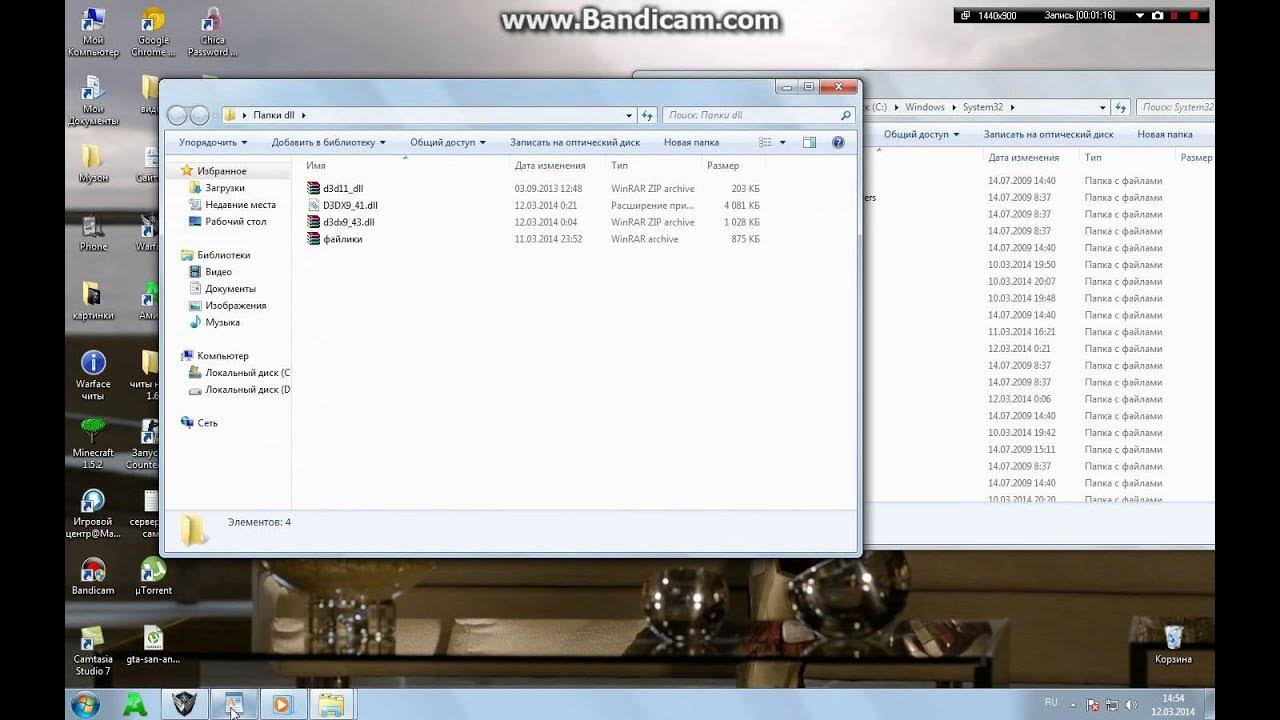Open the Help icon in the explorer toolbar
Screen dimensions: 1280x720
click(838, 142)
